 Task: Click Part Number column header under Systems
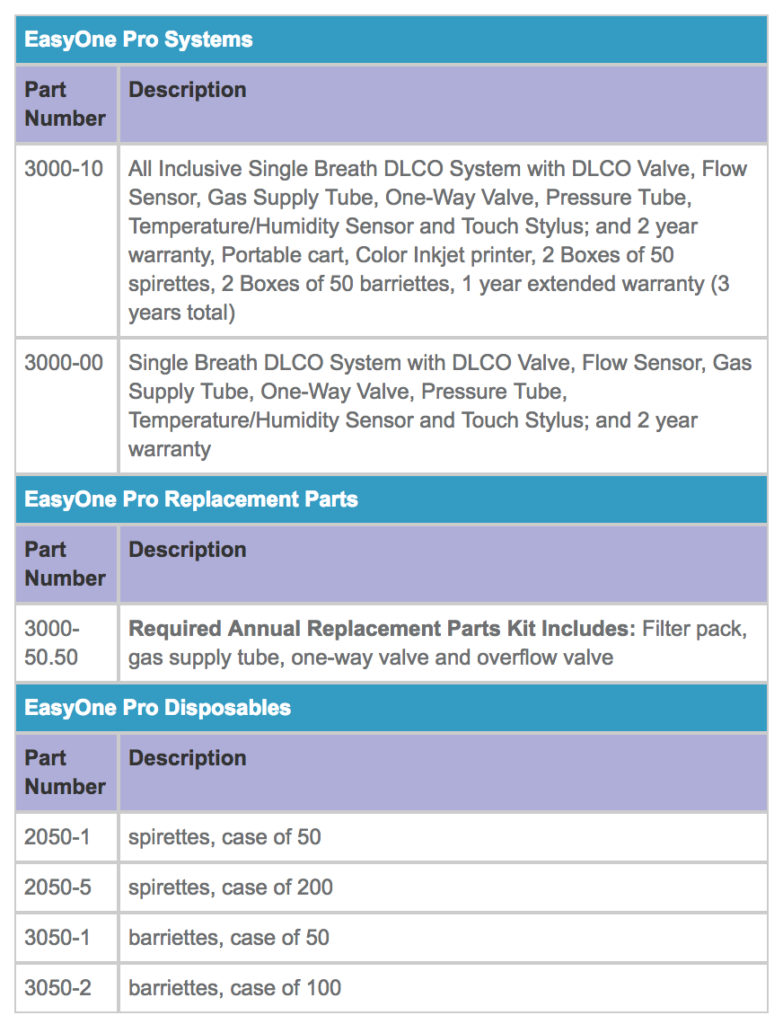coord(65,104)
